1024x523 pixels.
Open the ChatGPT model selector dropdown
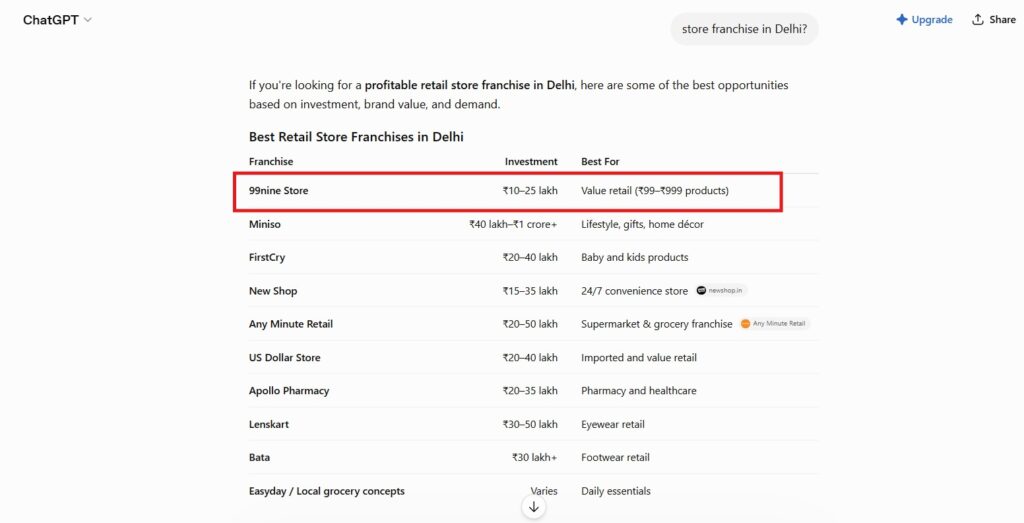[57, 20]
